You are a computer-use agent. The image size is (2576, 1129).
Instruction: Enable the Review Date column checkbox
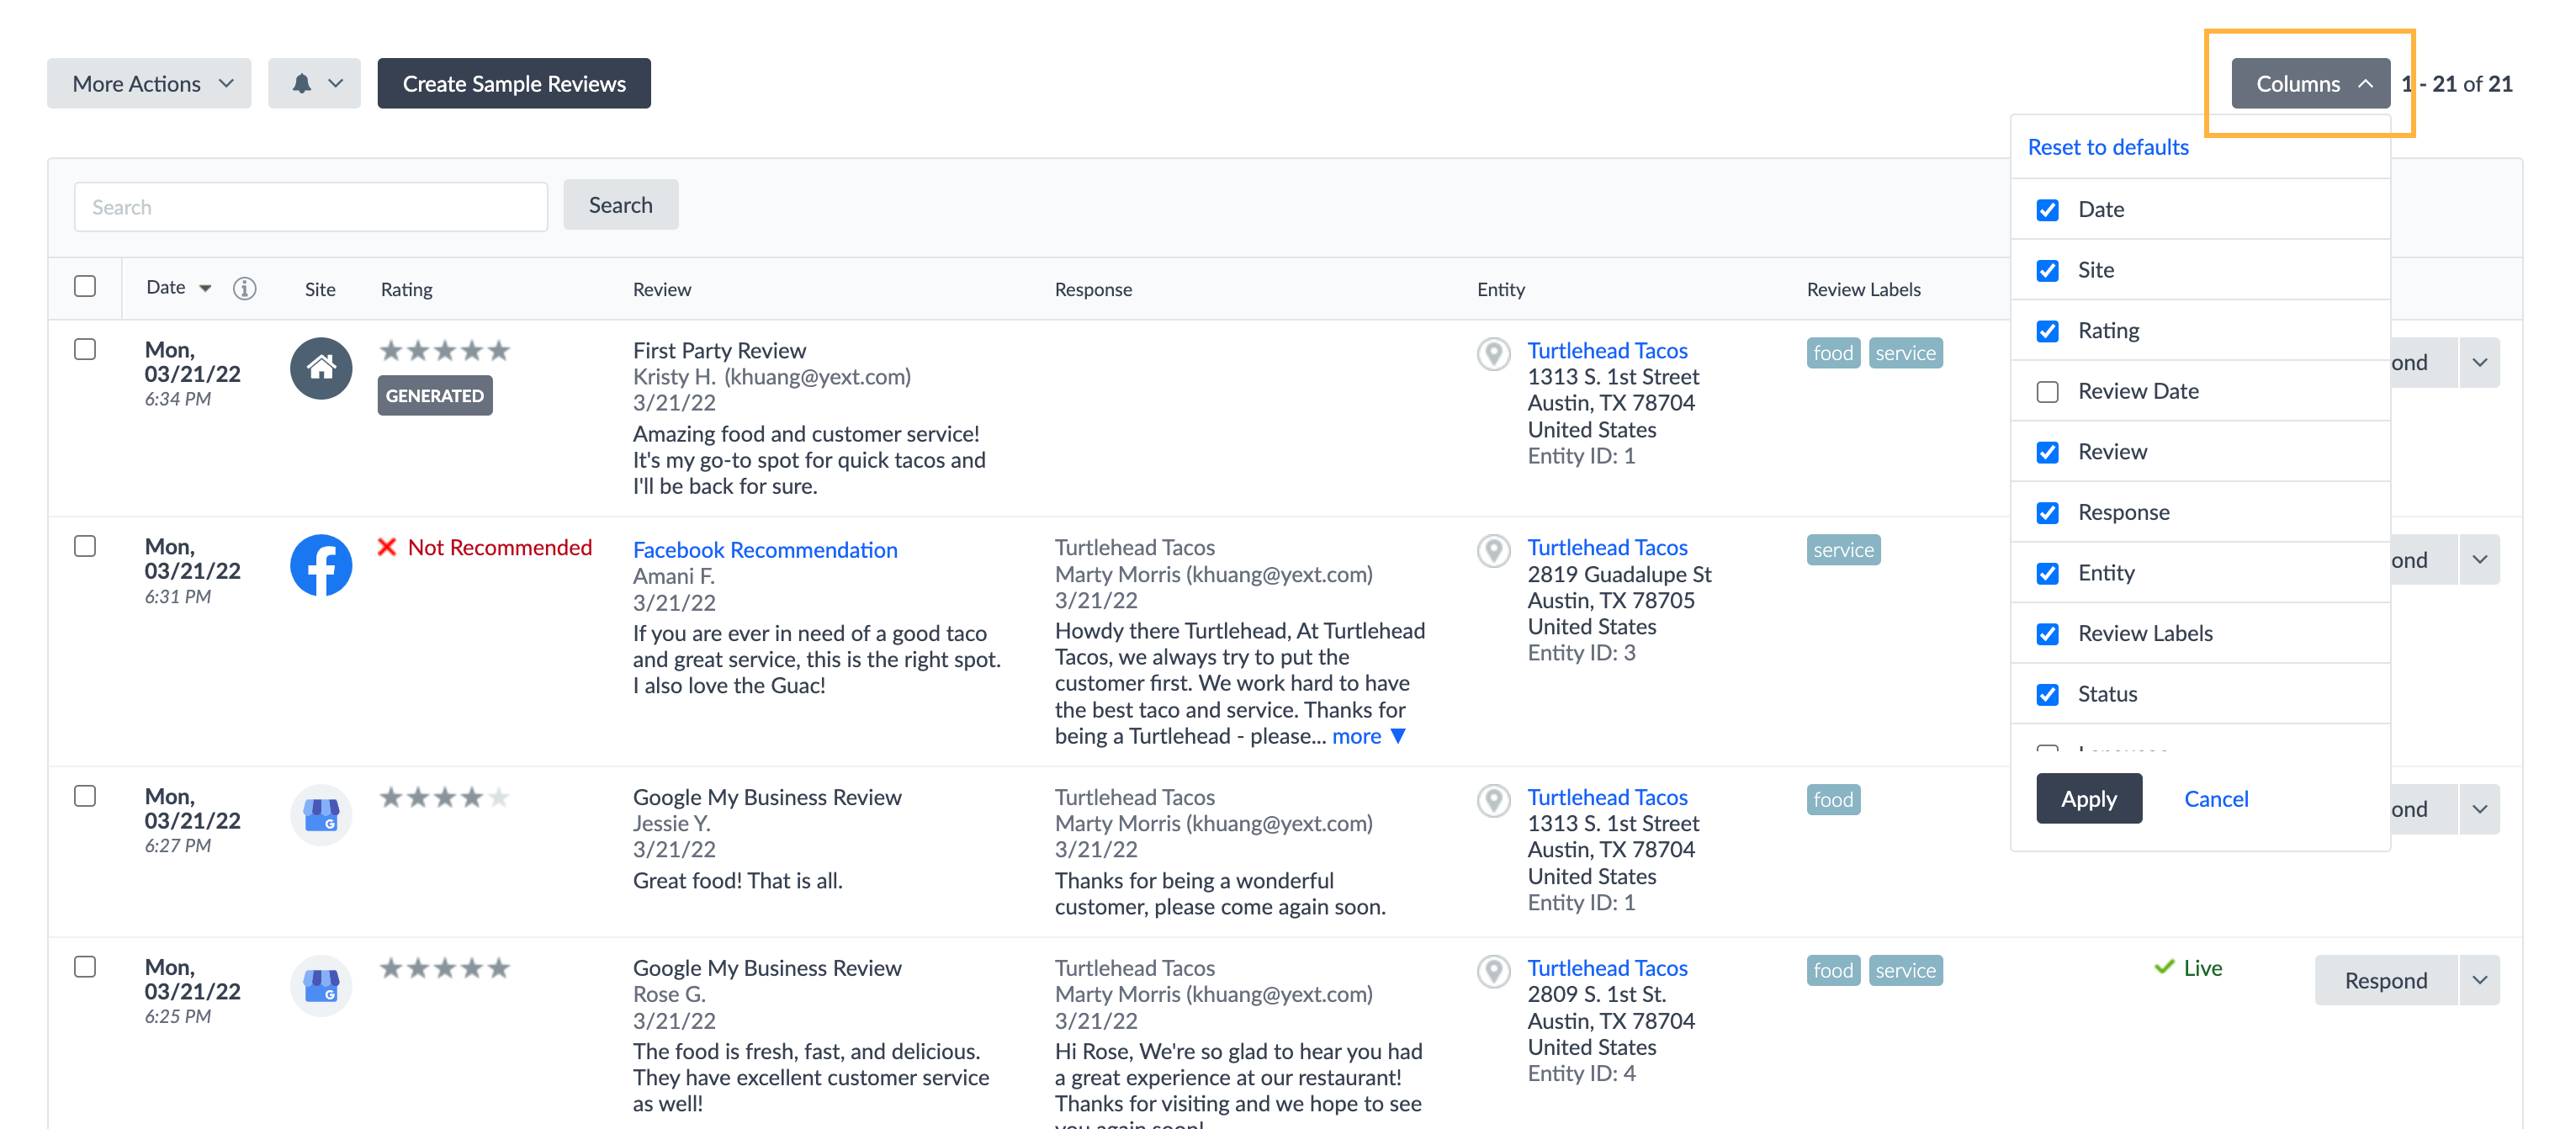(2047, 391)
